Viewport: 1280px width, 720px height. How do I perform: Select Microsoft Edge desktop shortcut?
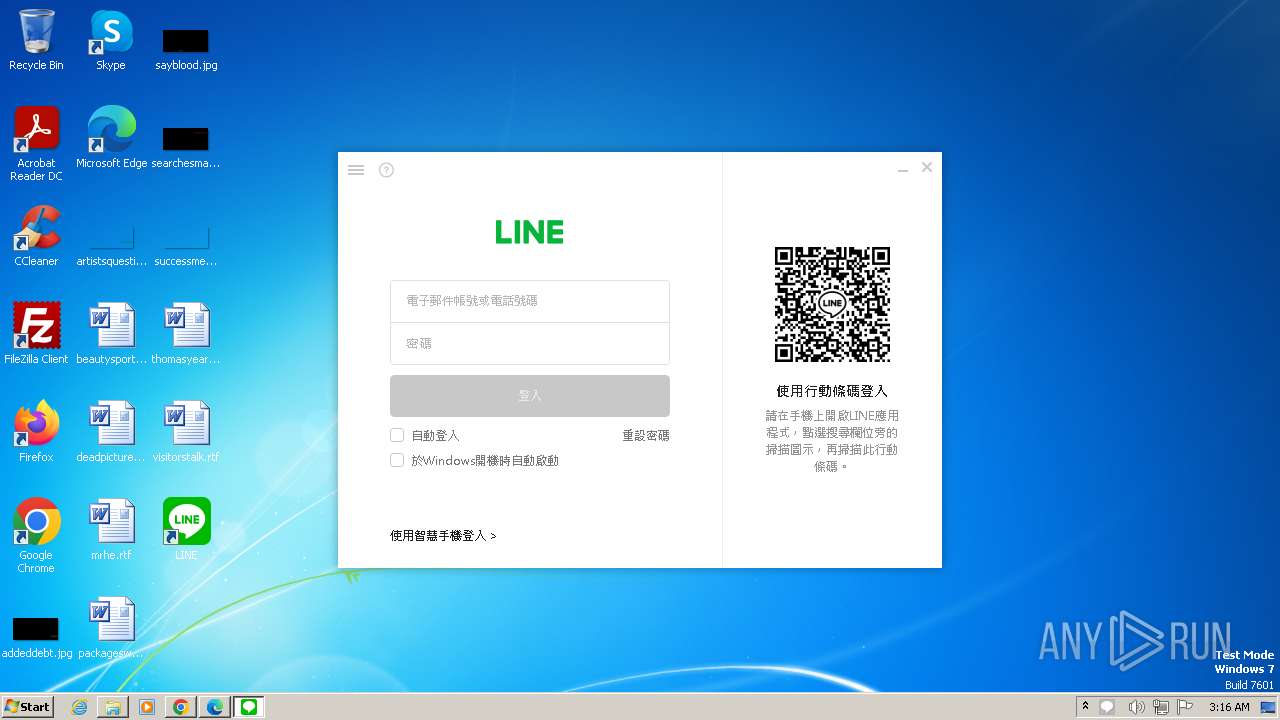pyautogui.click(x=111, y=138)
